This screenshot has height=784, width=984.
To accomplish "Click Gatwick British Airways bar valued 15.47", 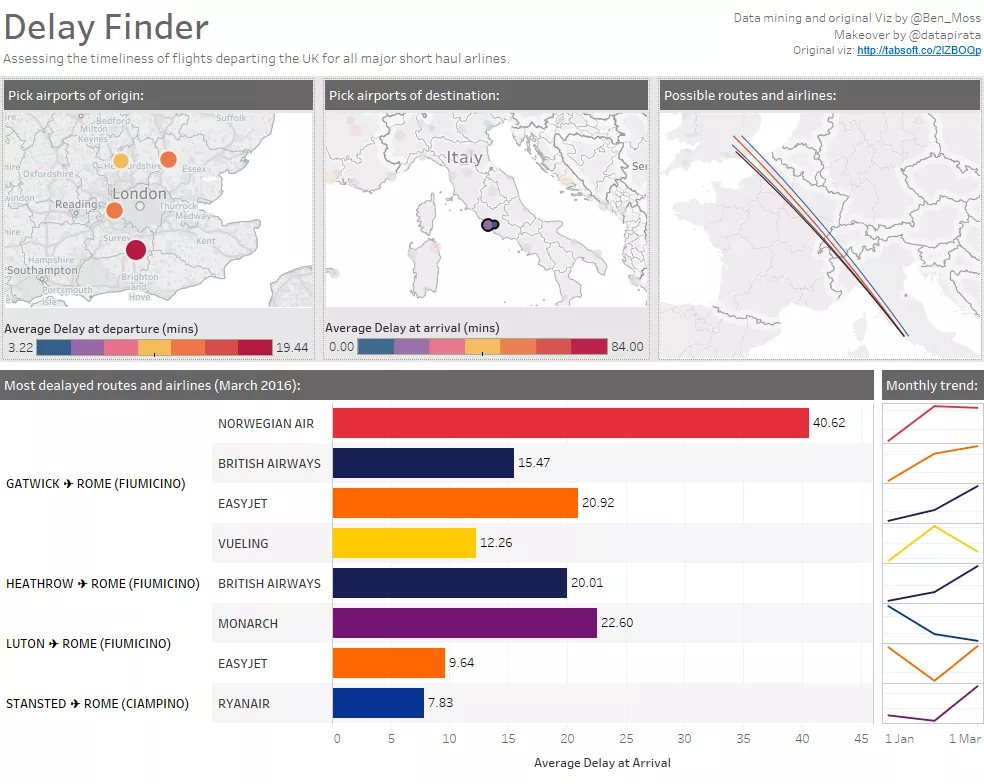I will tap(423, 463).
